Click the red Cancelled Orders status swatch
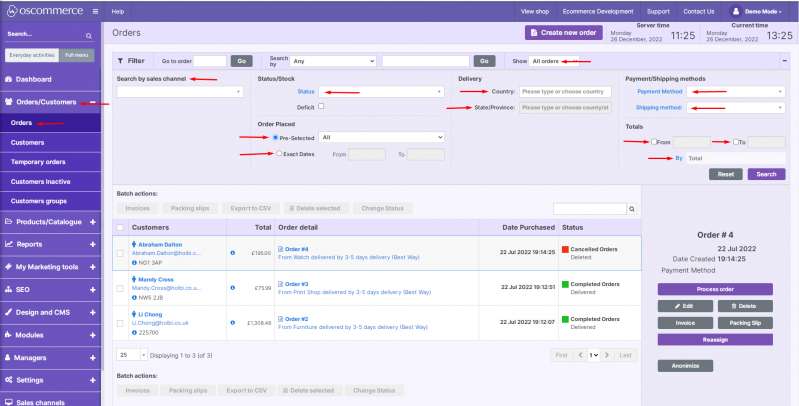The height and width of the screenshot is (406, 799). [x=565, y=248]
